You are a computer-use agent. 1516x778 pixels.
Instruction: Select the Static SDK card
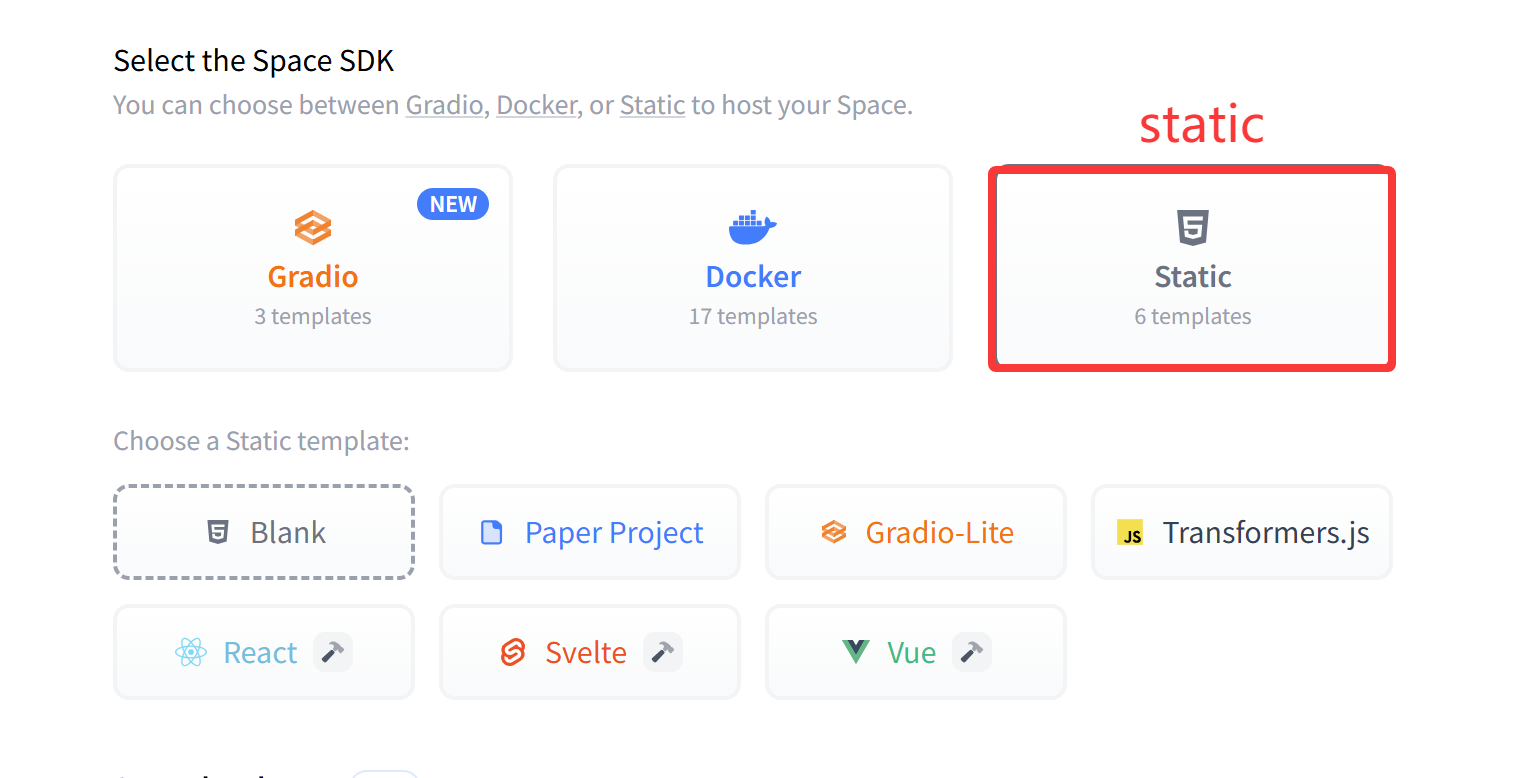(x=1192, y=268)
